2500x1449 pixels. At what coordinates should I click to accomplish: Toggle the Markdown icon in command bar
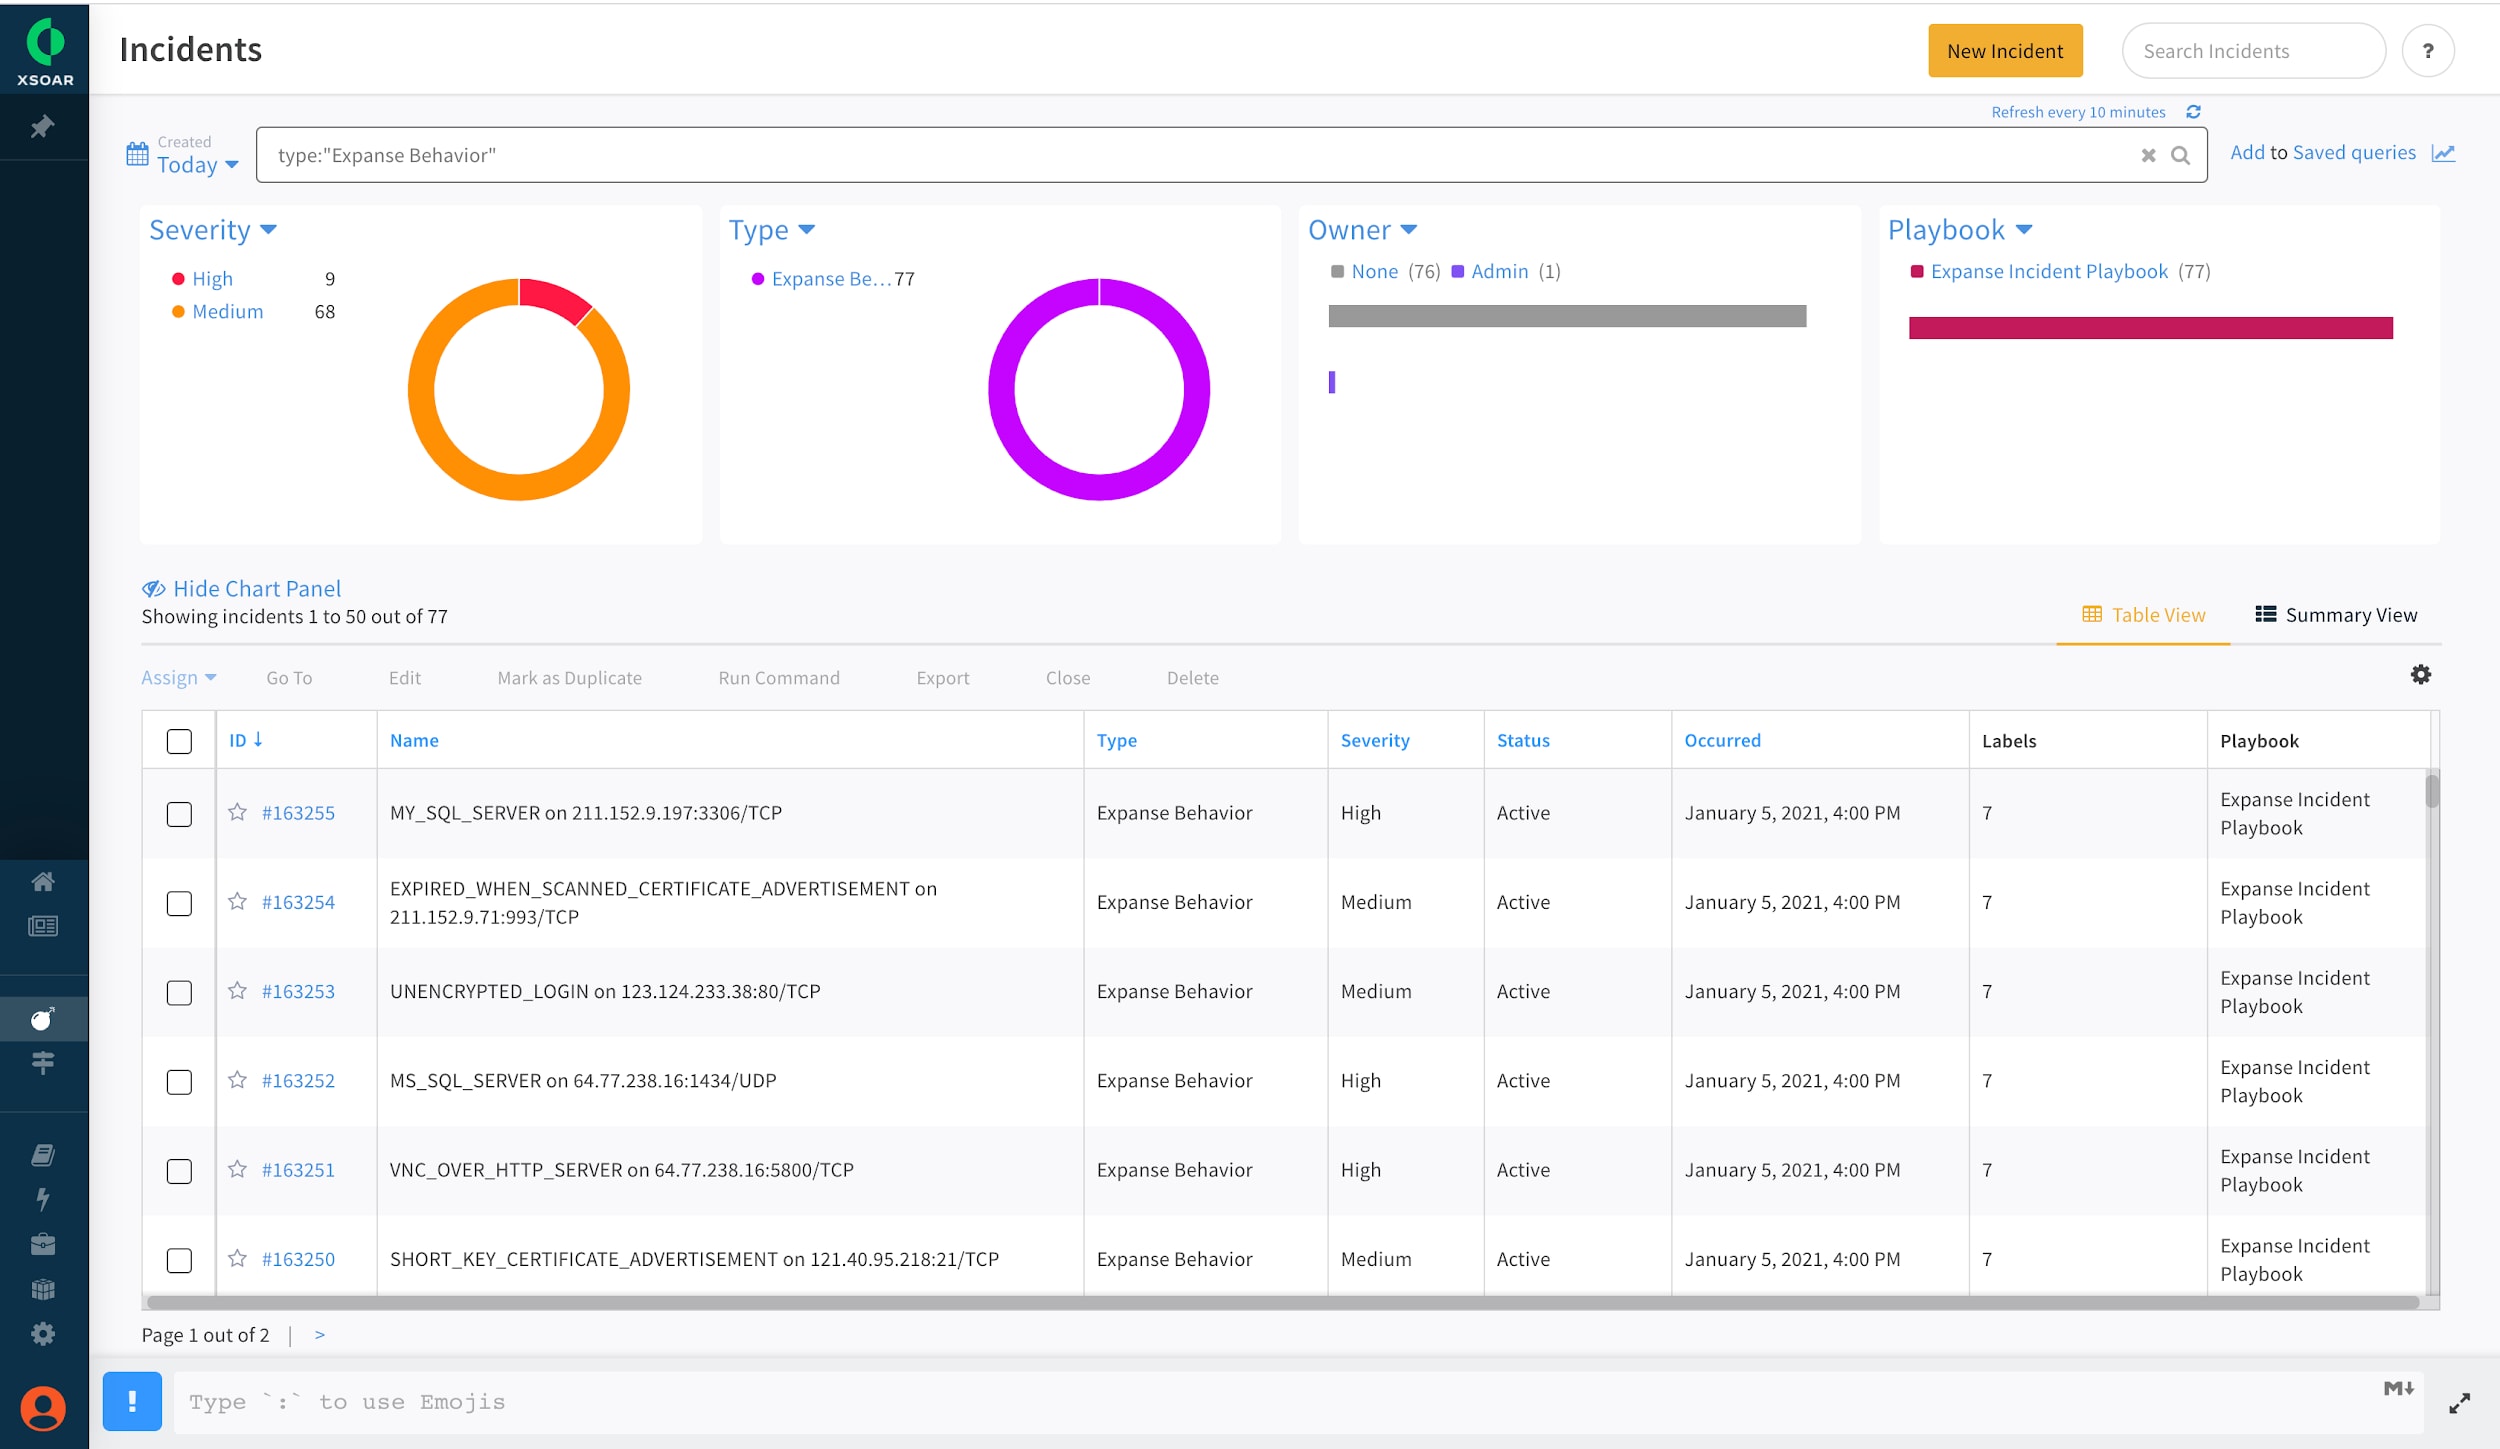point(2399,1388)
